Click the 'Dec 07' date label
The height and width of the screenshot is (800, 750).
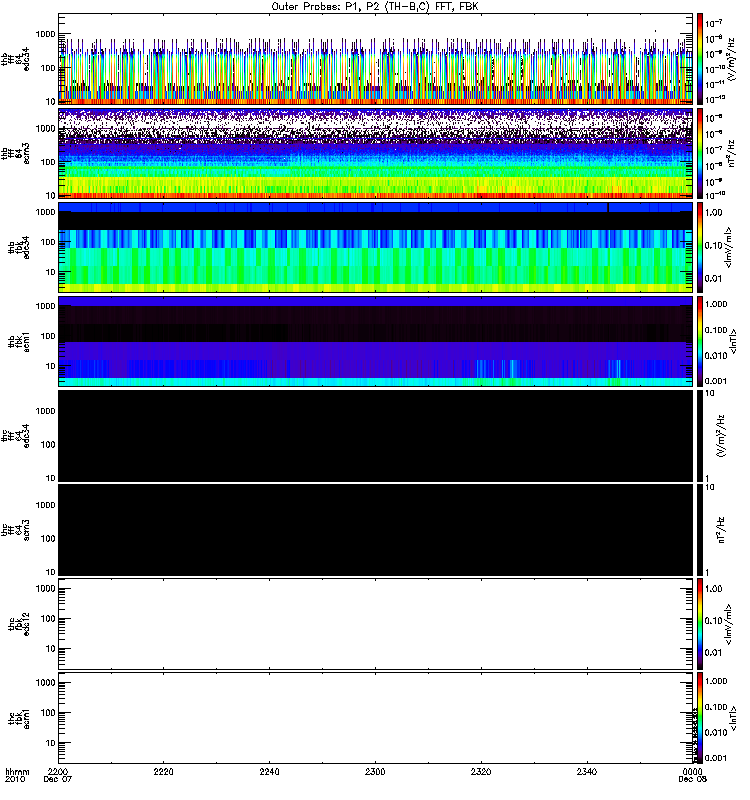(58, 779)
